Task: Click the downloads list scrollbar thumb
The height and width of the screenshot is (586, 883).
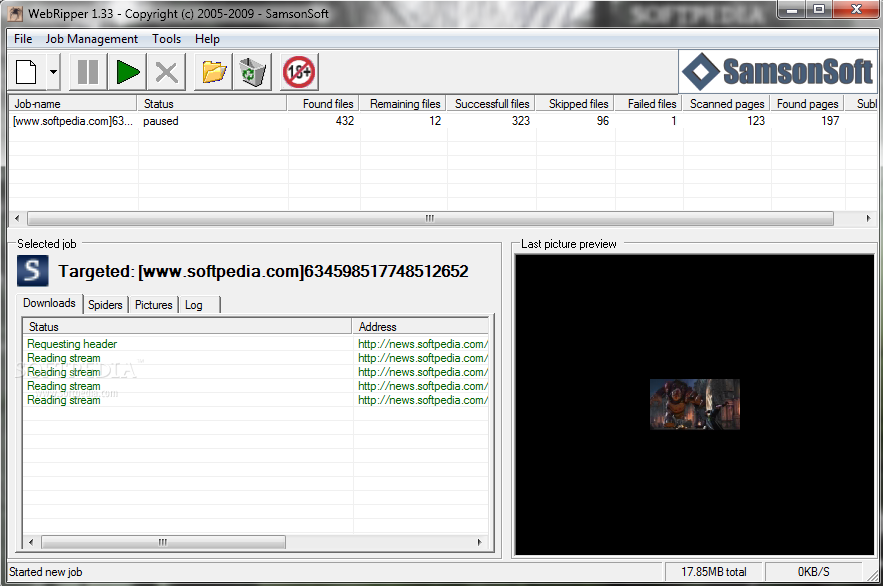Action: coord(163,542)
